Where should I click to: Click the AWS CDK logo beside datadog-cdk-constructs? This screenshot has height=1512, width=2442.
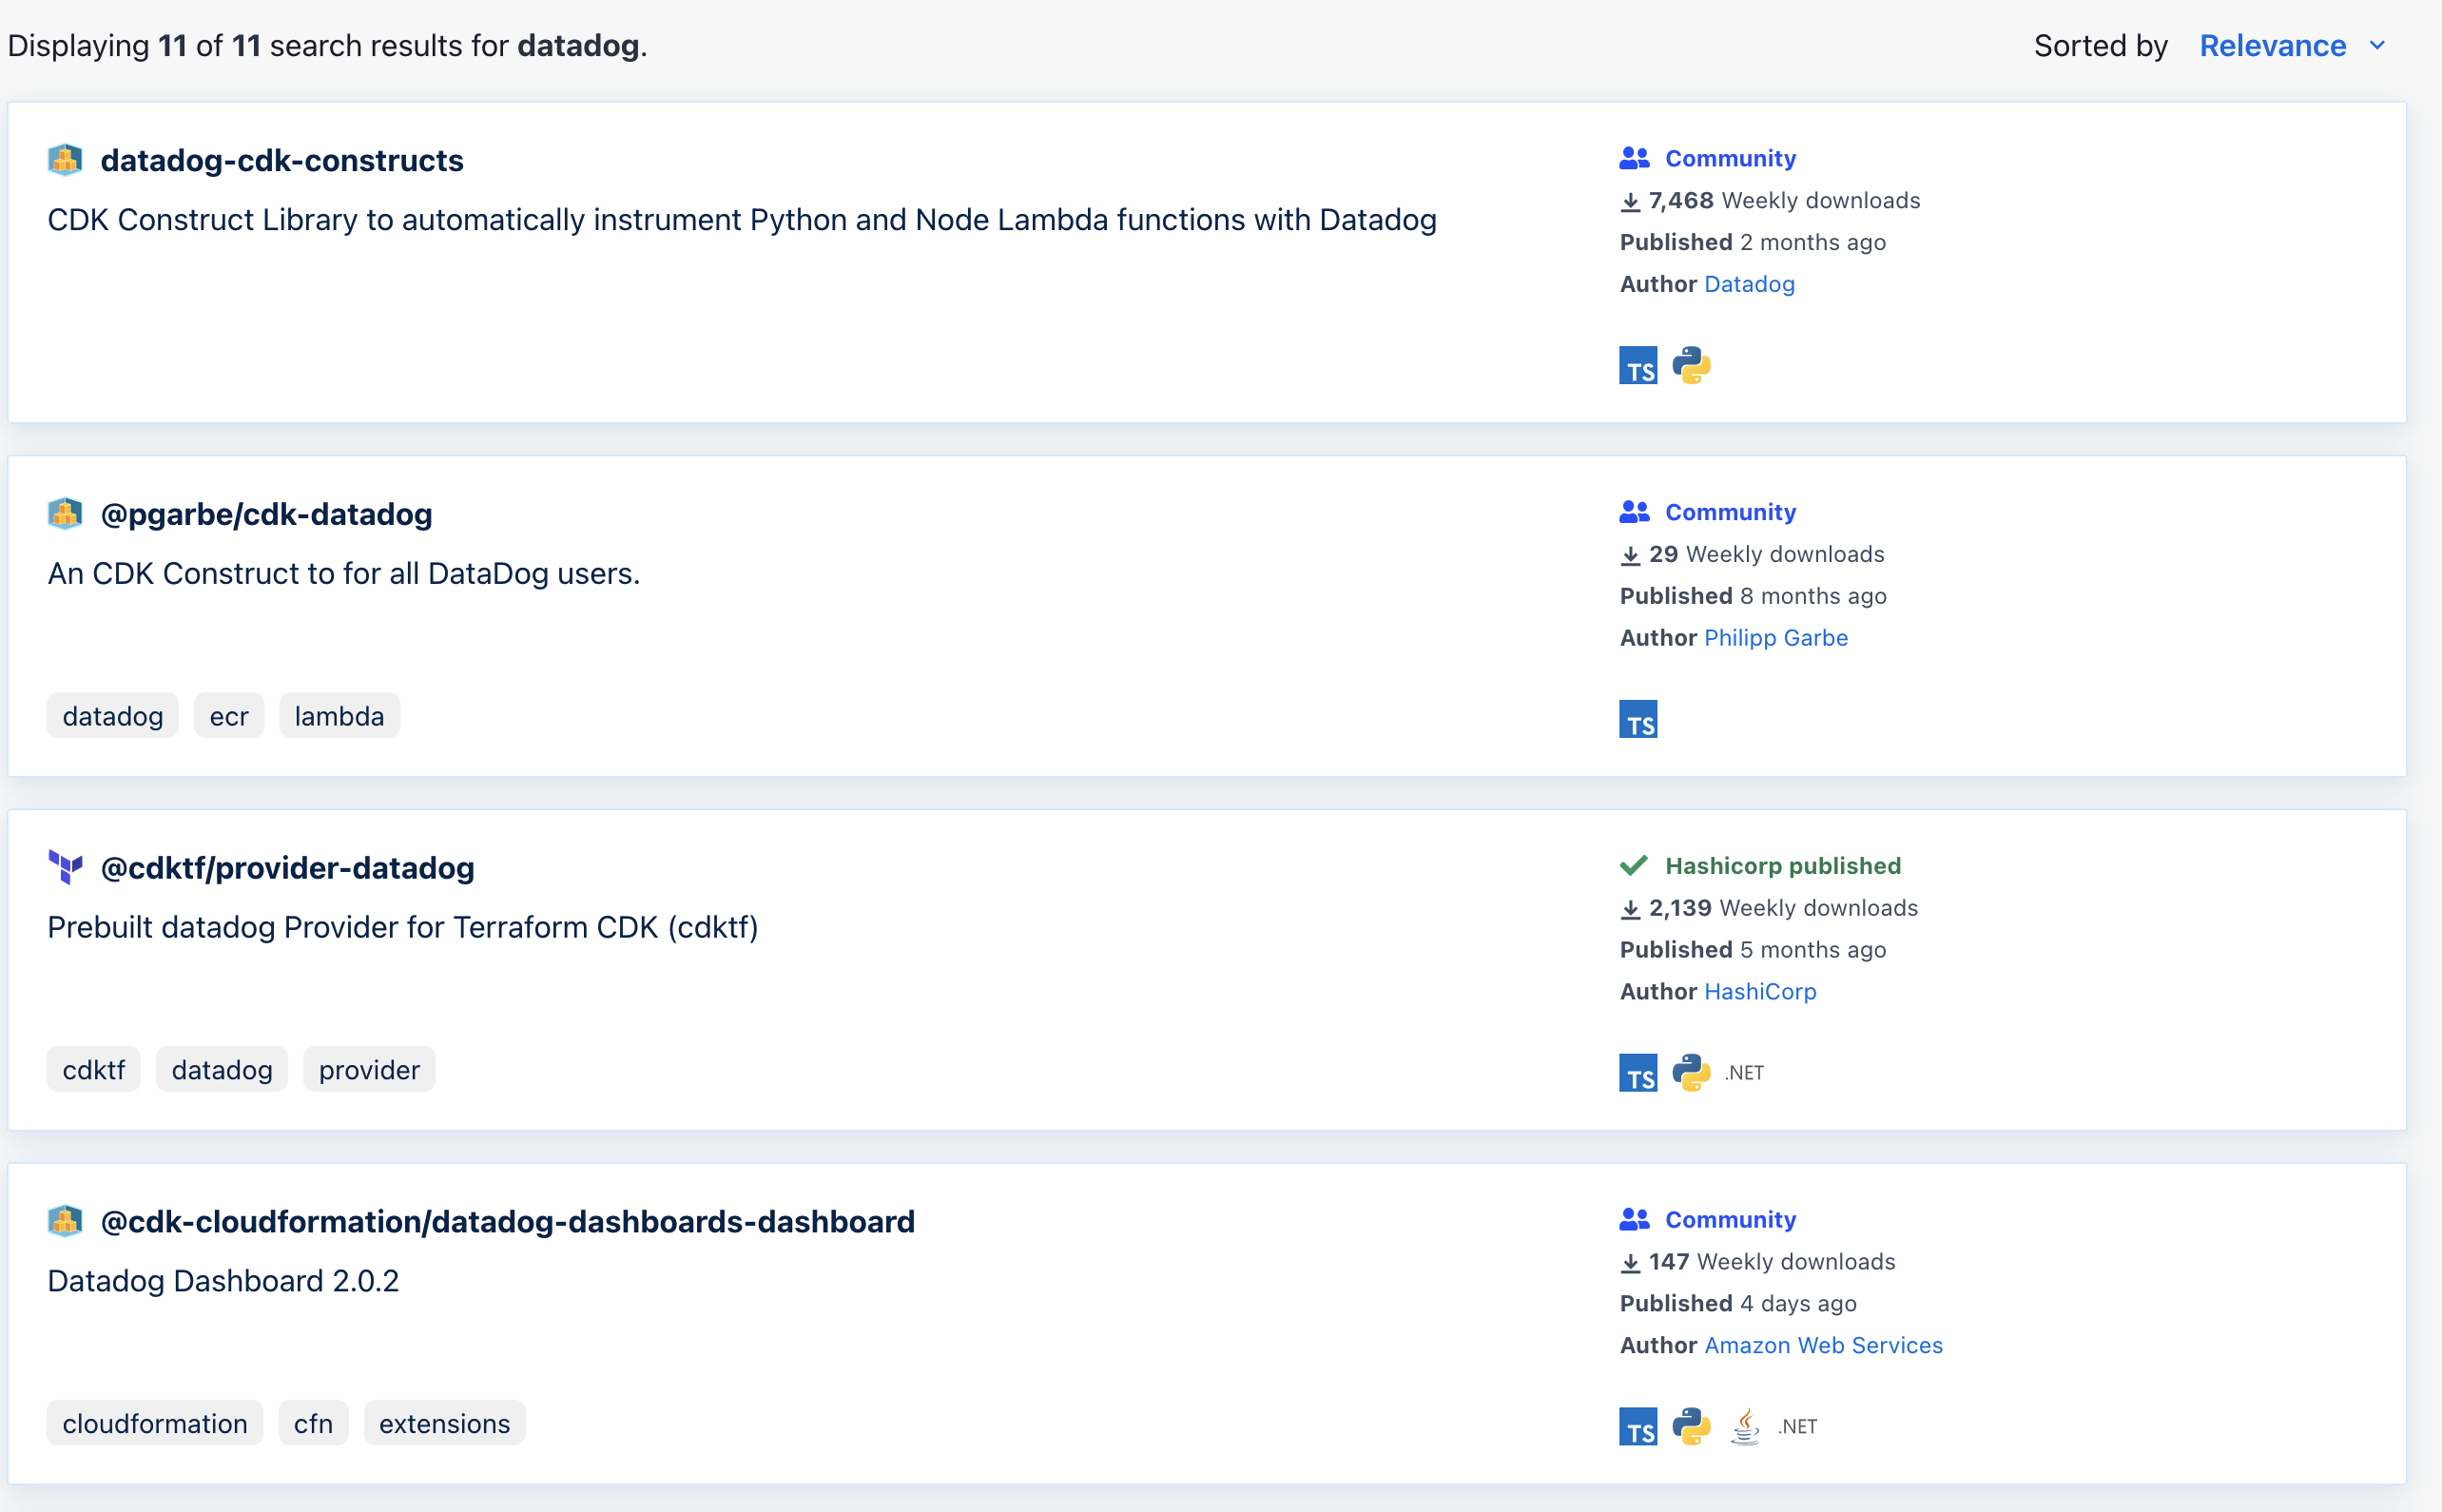65,160
